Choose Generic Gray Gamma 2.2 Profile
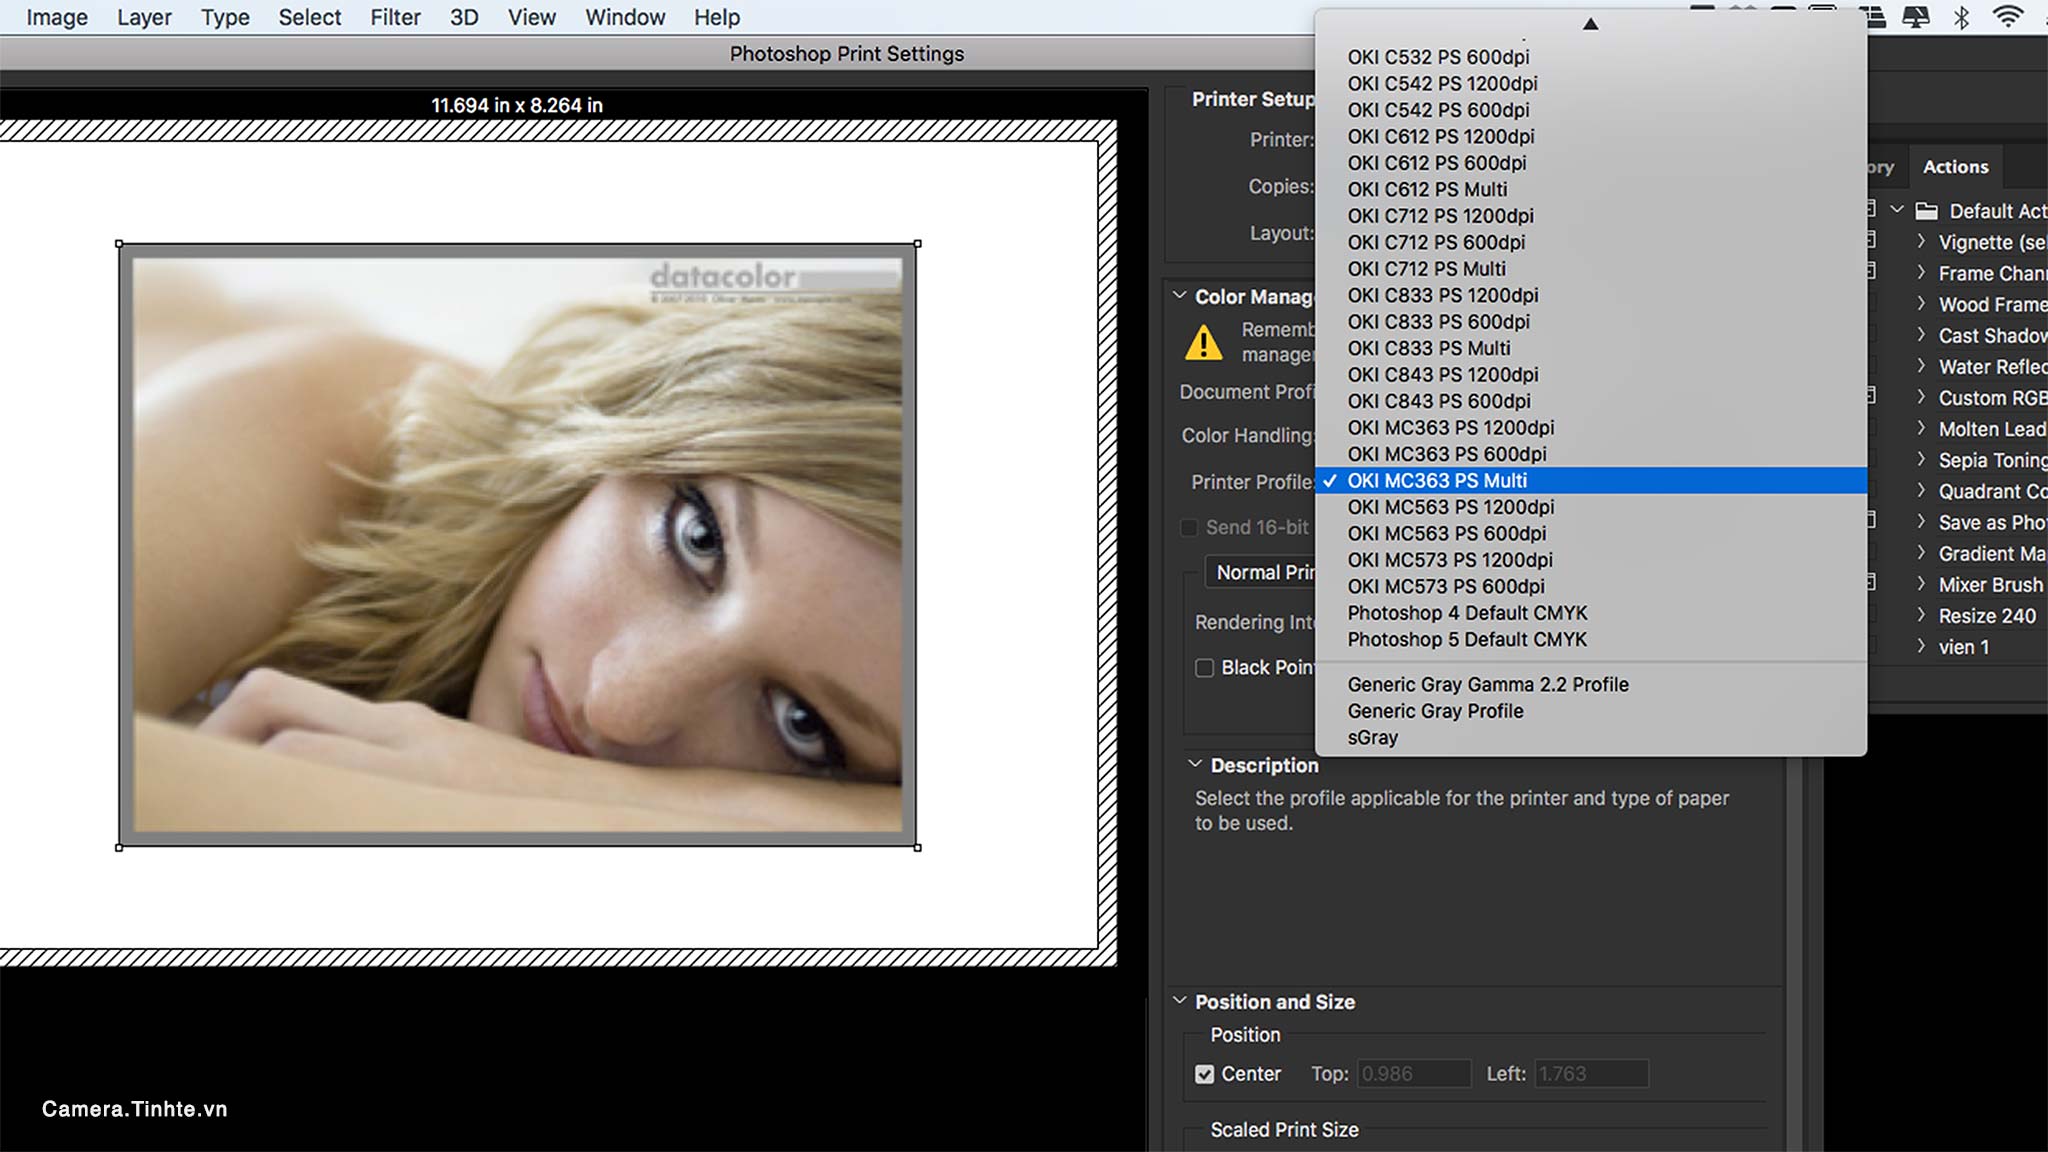 1591,685
